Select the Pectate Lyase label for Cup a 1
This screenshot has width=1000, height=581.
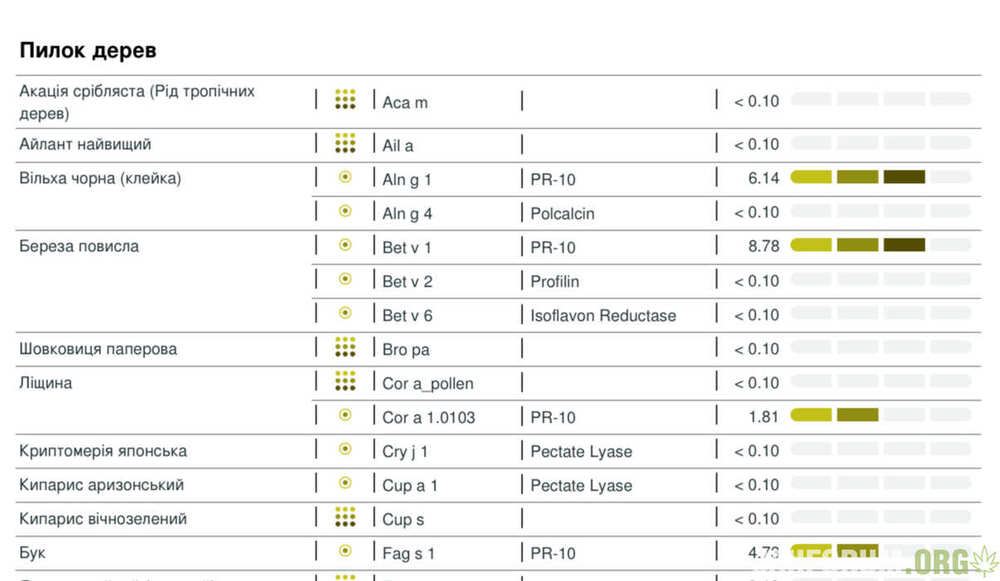[x=582, y=485]
